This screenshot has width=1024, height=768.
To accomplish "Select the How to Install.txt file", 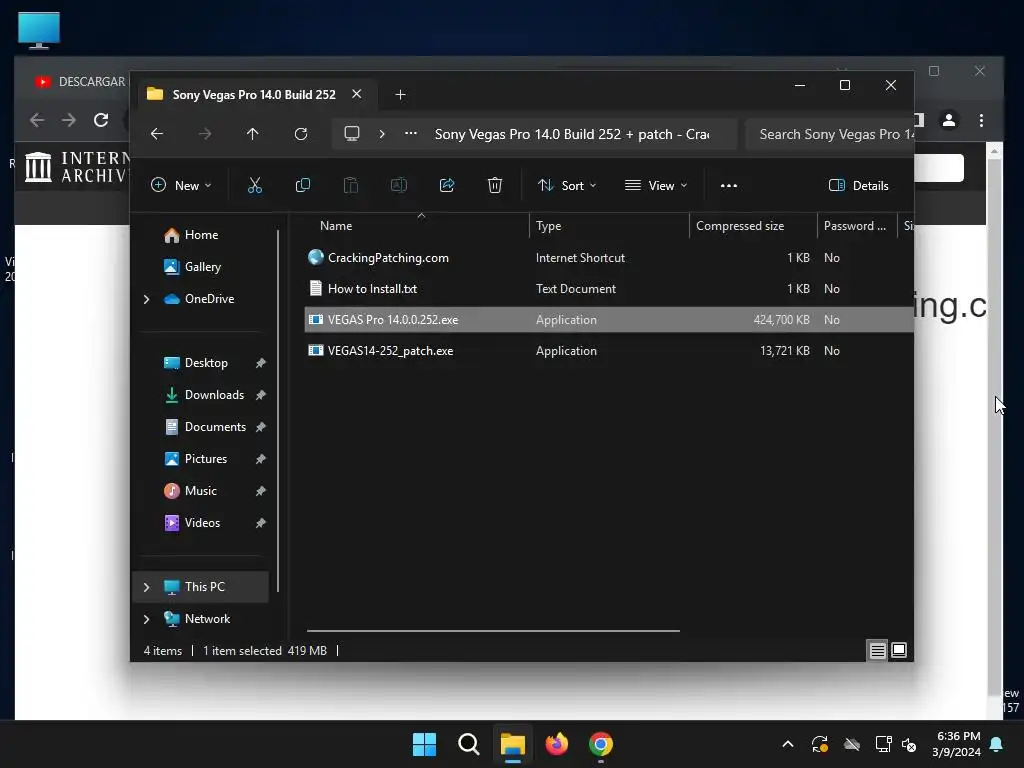I will 609,289.
